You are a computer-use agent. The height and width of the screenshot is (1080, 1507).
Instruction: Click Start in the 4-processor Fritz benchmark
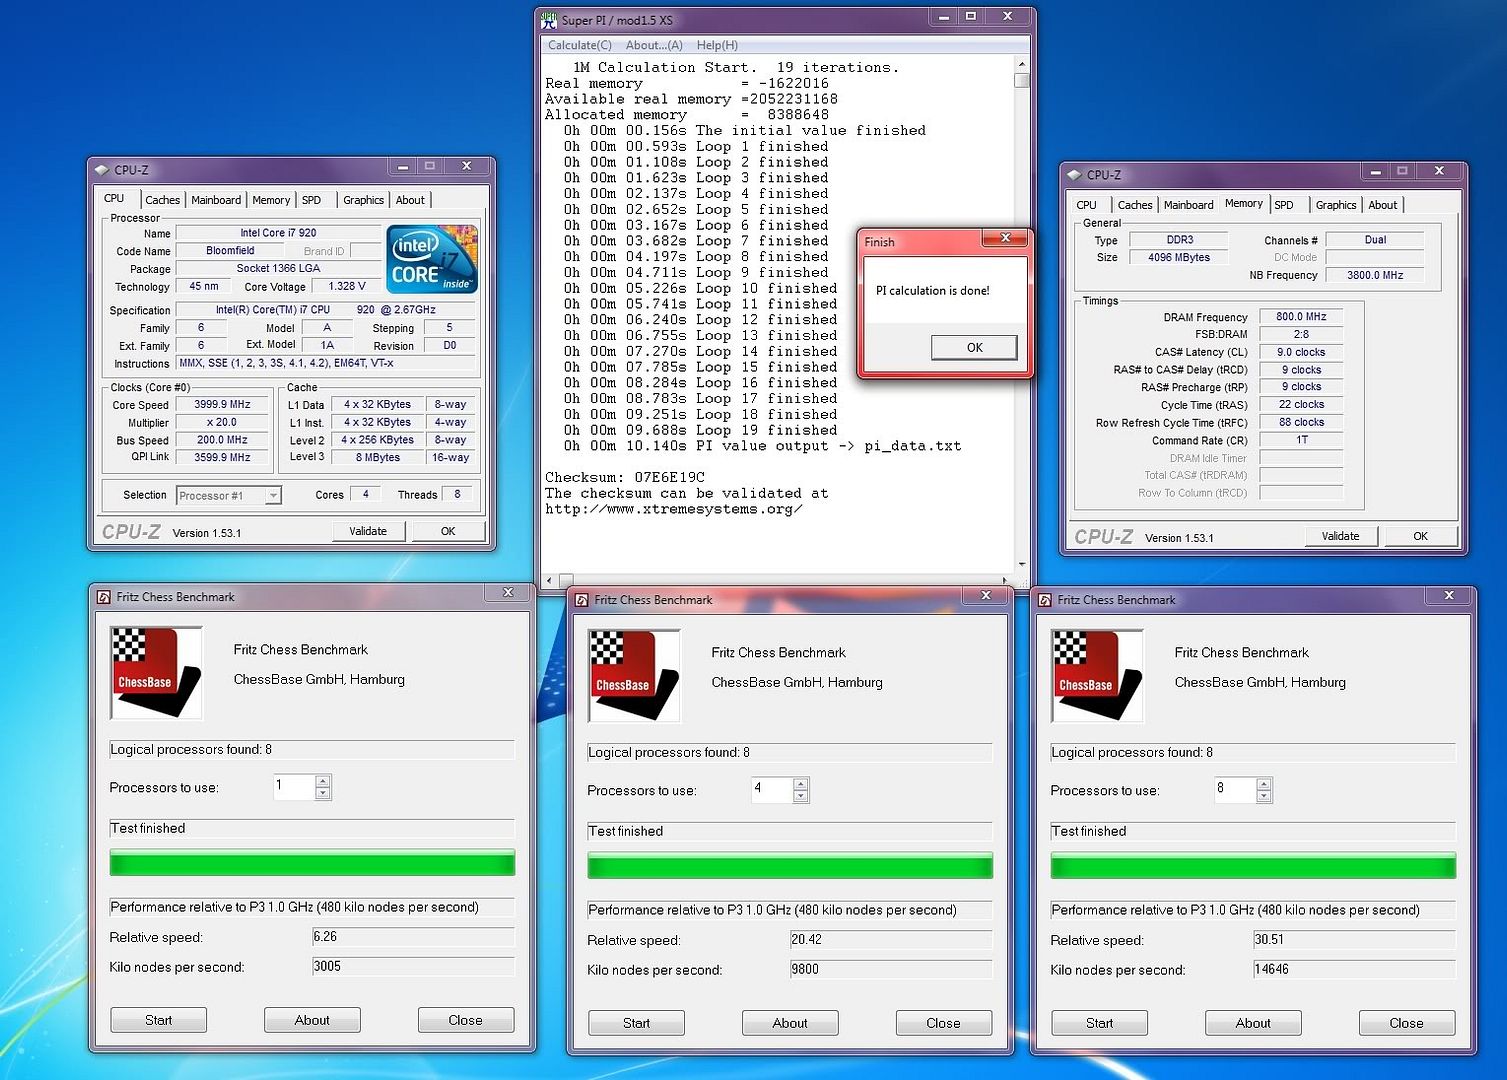coord(637,1023)
